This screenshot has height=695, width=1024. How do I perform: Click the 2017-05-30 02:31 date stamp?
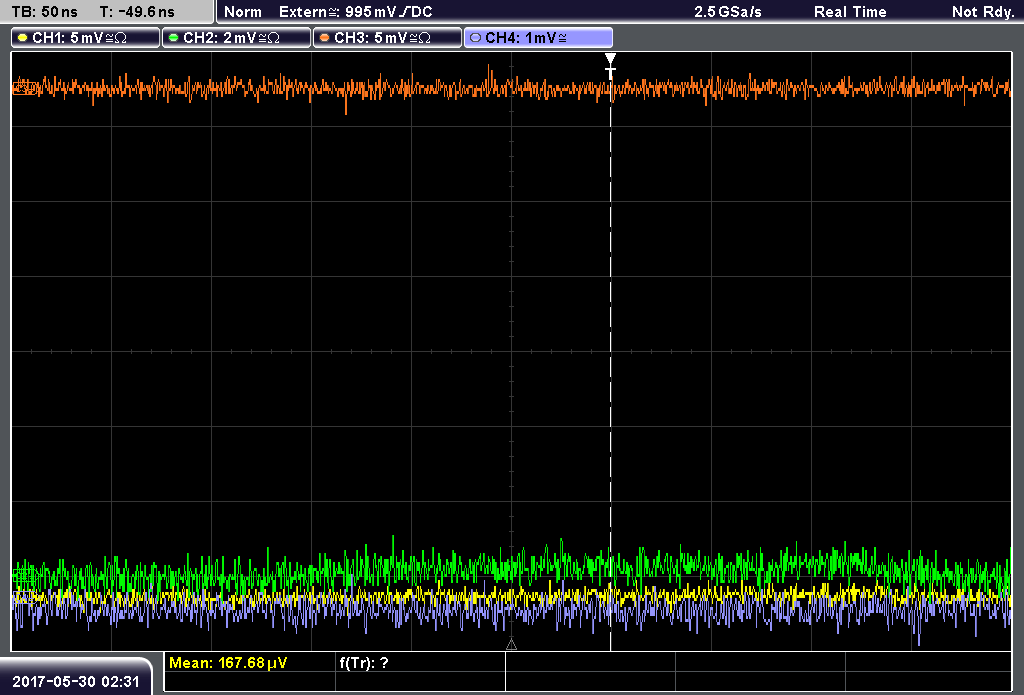[x=76, y=681]
